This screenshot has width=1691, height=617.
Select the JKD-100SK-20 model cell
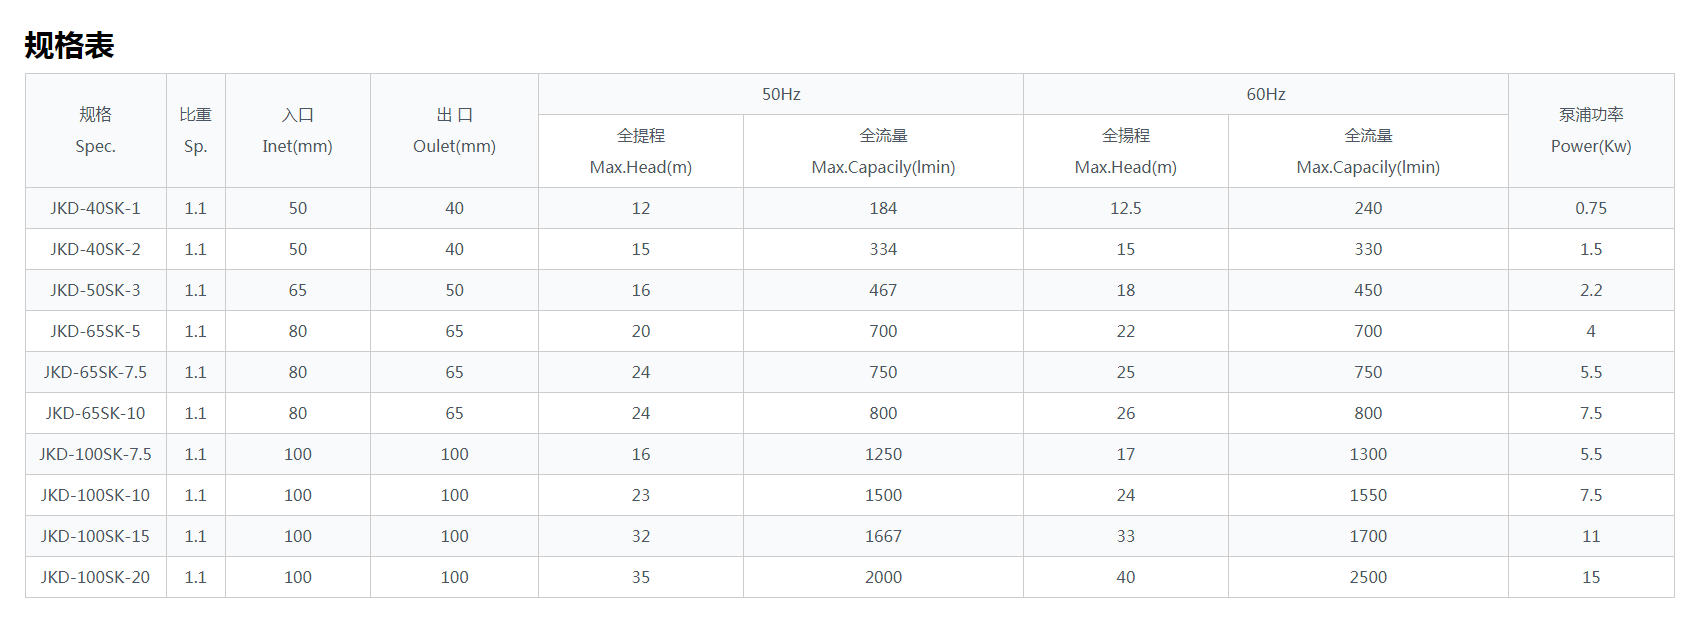click(95, 577)
